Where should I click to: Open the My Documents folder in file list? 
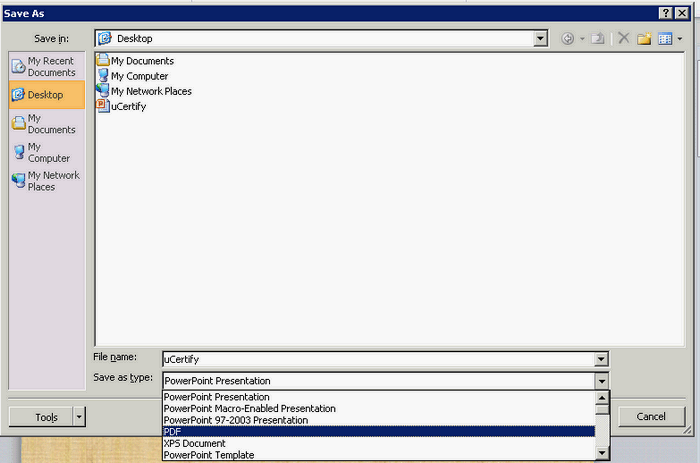click(142, 61)
